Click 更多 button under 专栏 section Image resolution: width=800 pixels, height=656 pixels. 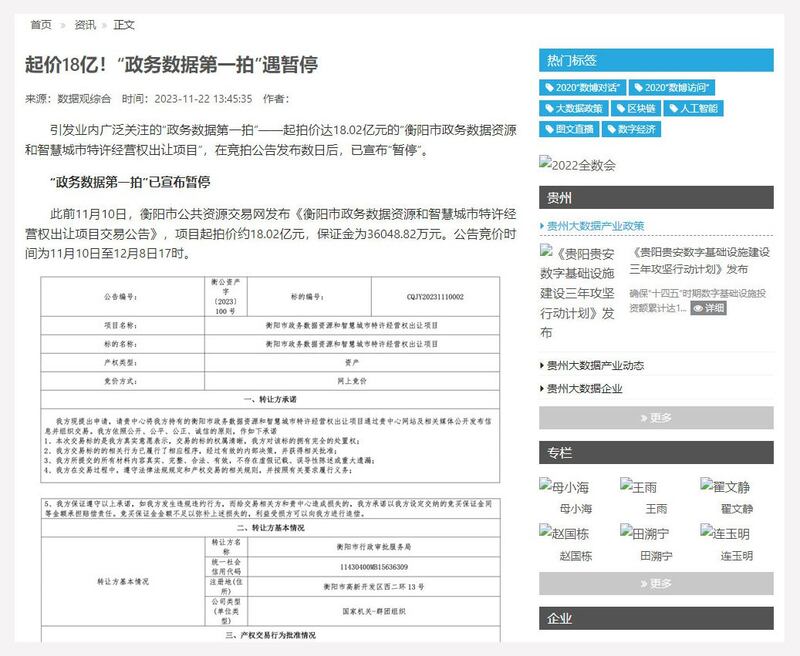click(655, 583)
